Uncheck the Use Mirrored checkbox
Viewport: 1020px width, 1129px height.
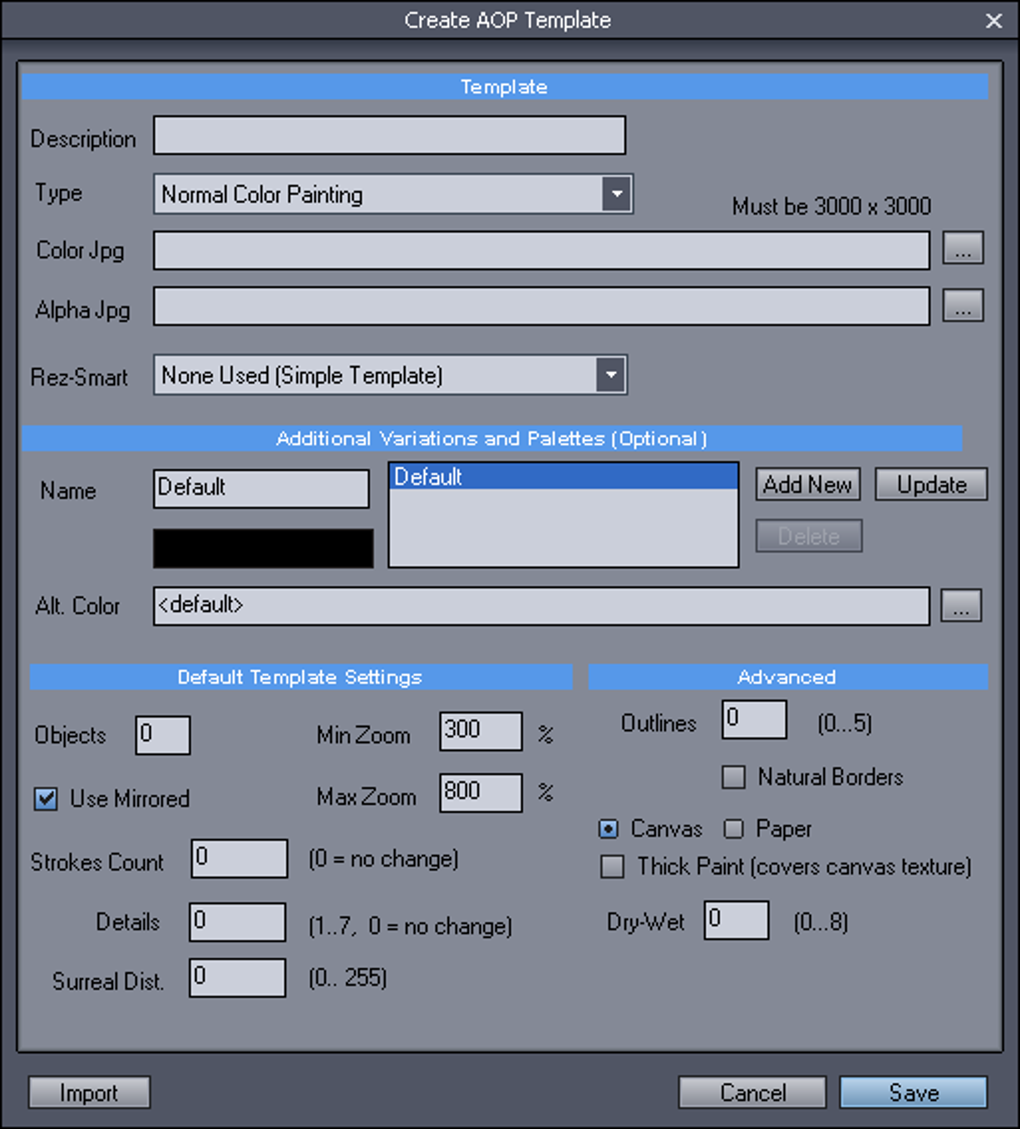point(46,799)
